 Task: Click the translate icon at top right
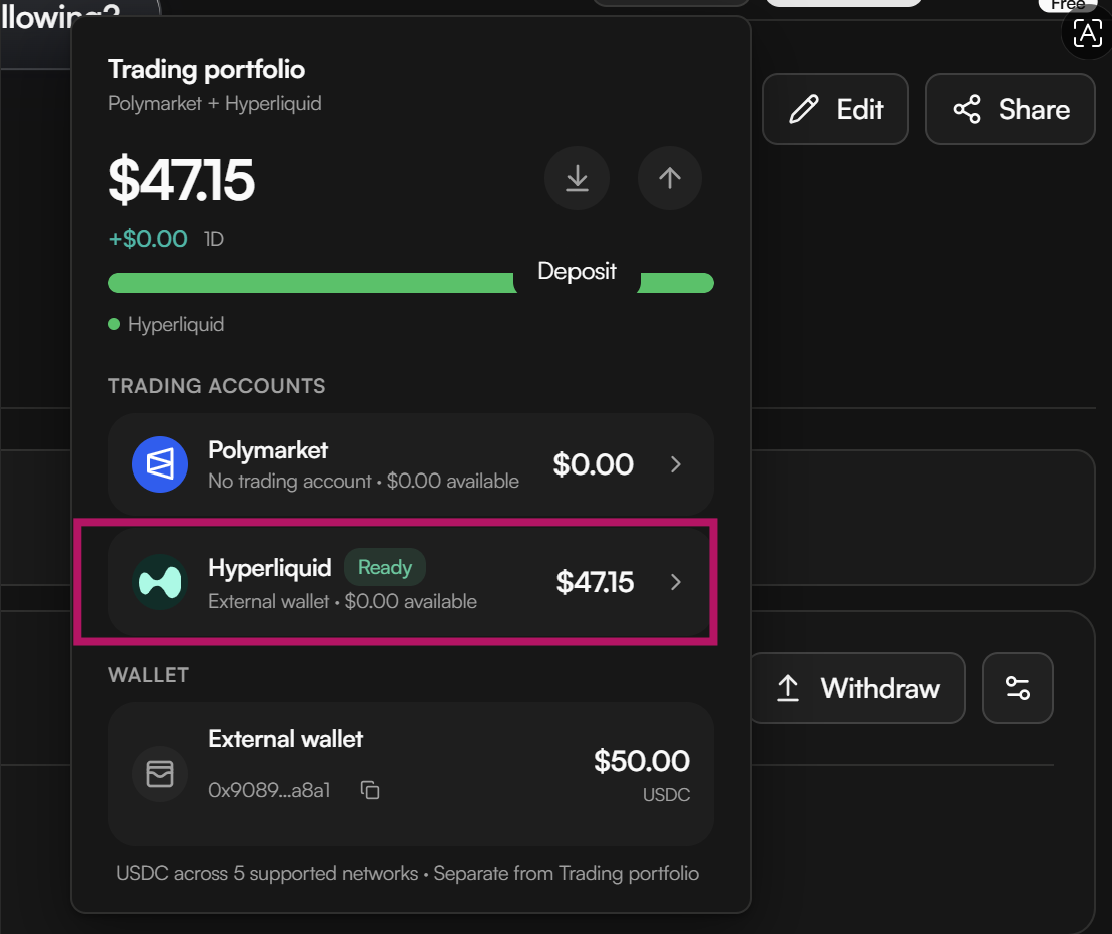point(1088,33)
